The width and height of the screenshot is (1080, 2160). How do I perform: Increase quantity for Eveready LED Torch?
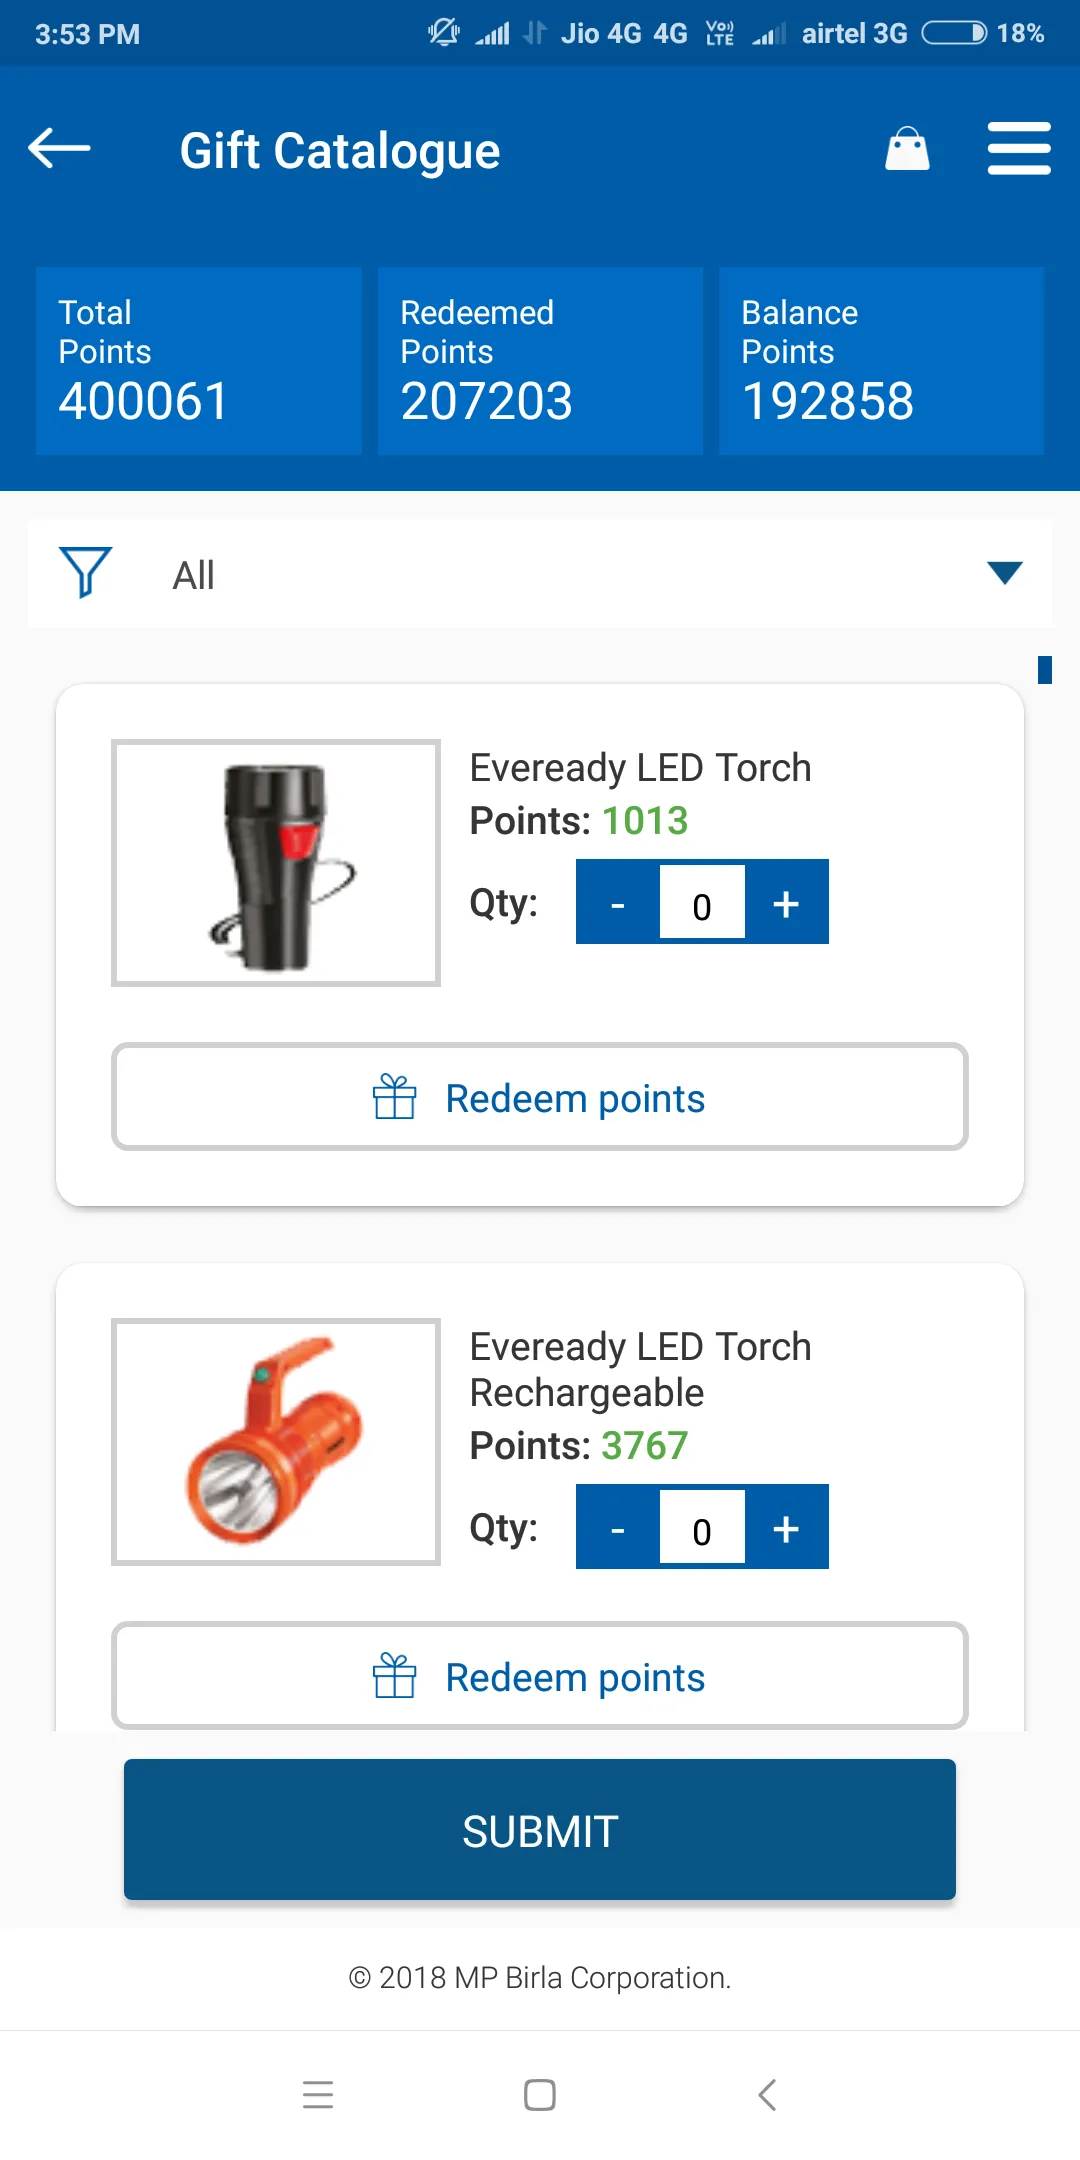(x=786, y=903)
